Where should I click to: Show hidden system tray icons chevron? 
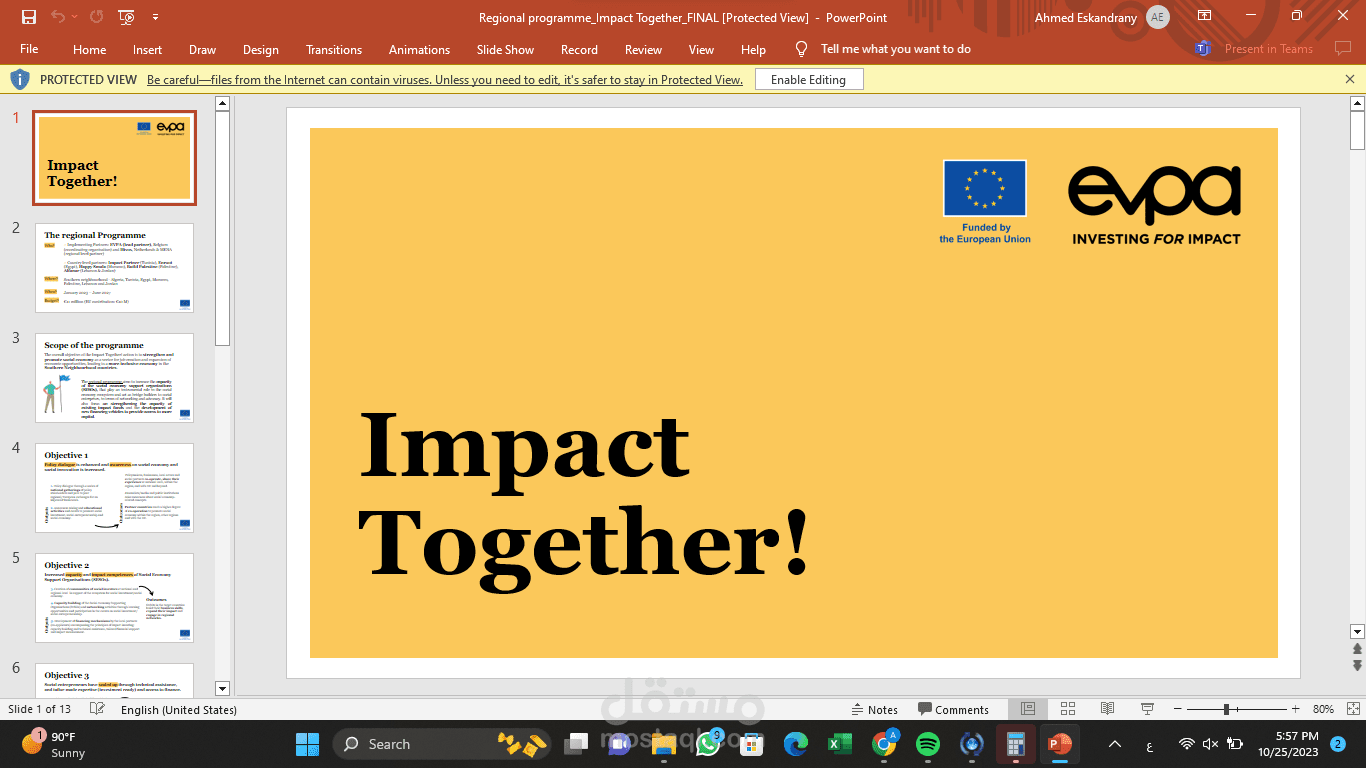click(x=1116, y=744)
